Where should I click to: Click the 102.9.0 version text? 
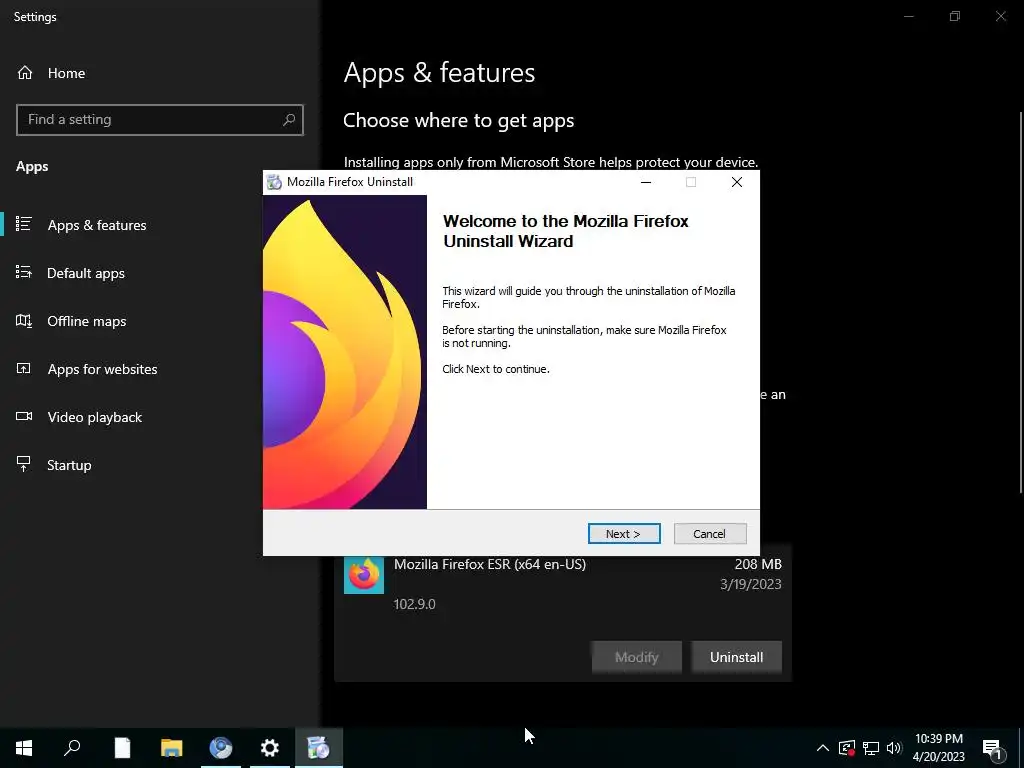[414, 604]
